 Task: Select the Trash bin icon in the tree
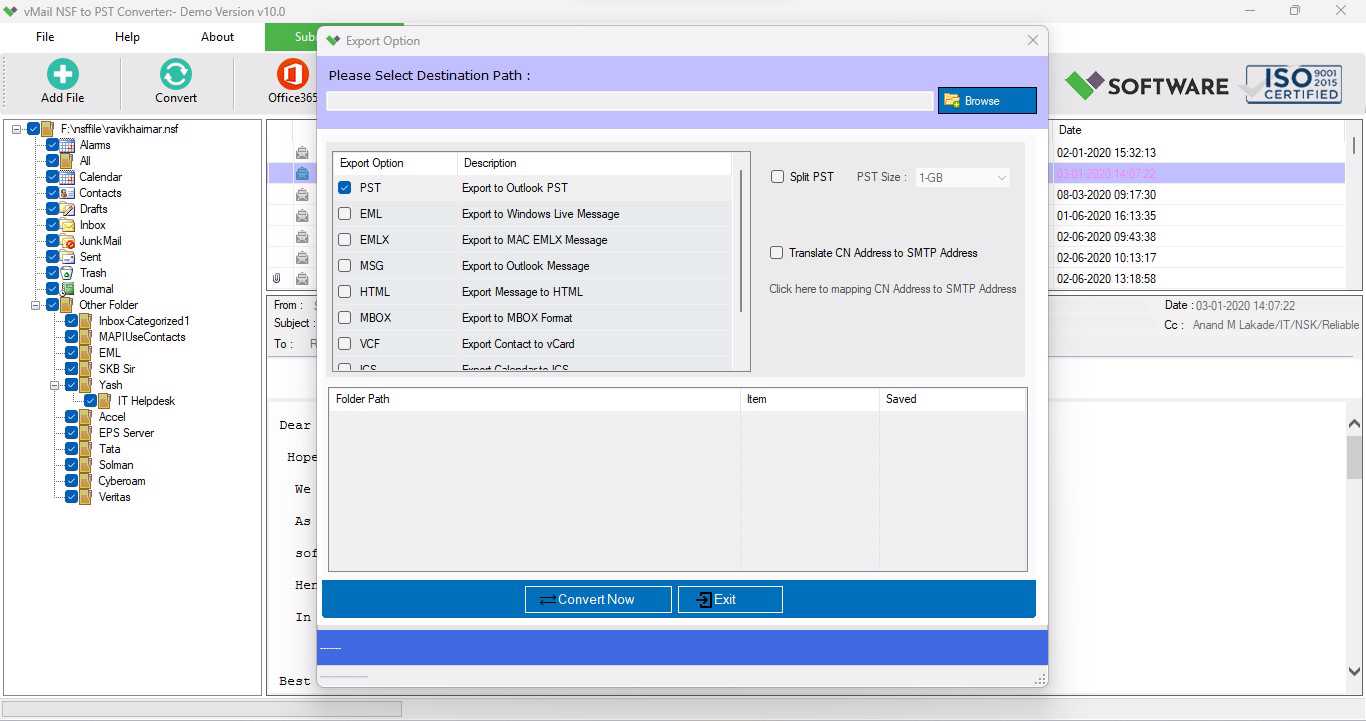click(67, 273)
